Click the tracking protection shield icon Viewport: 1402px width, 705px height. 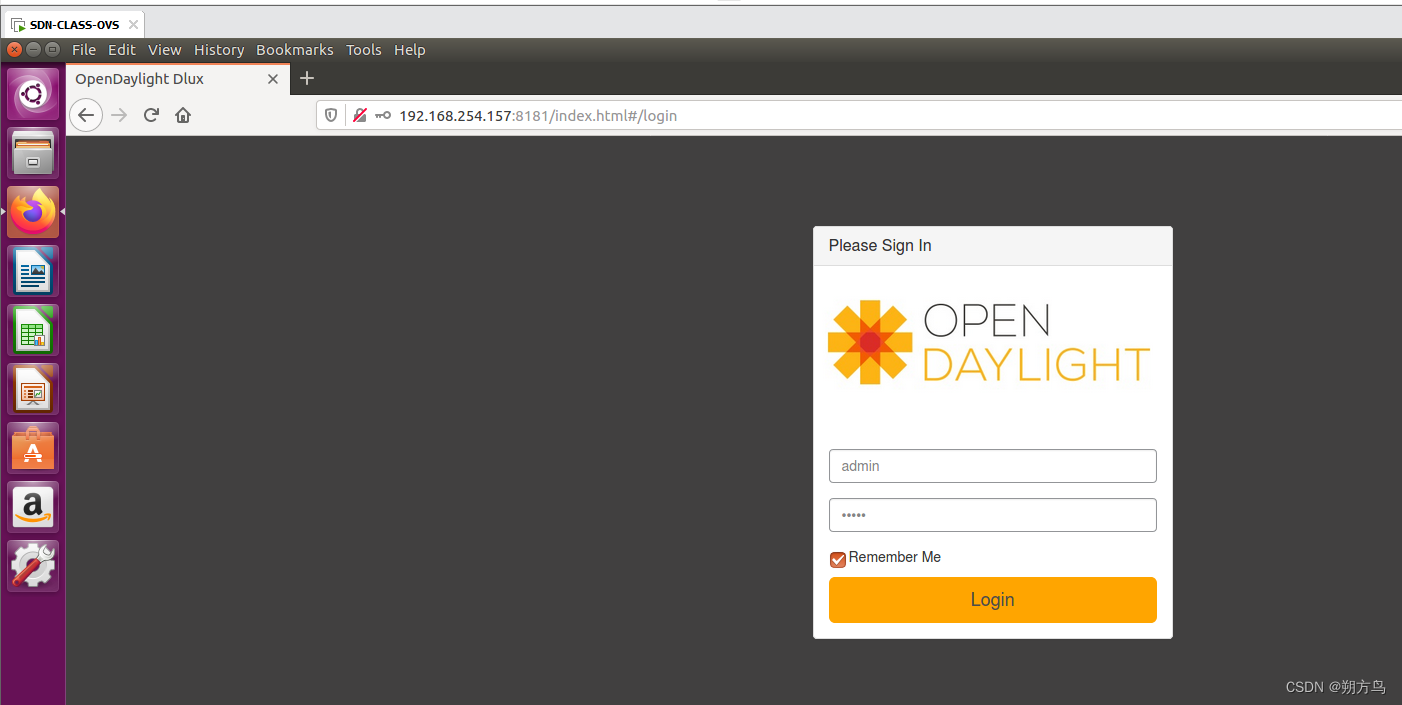(332, 116)
